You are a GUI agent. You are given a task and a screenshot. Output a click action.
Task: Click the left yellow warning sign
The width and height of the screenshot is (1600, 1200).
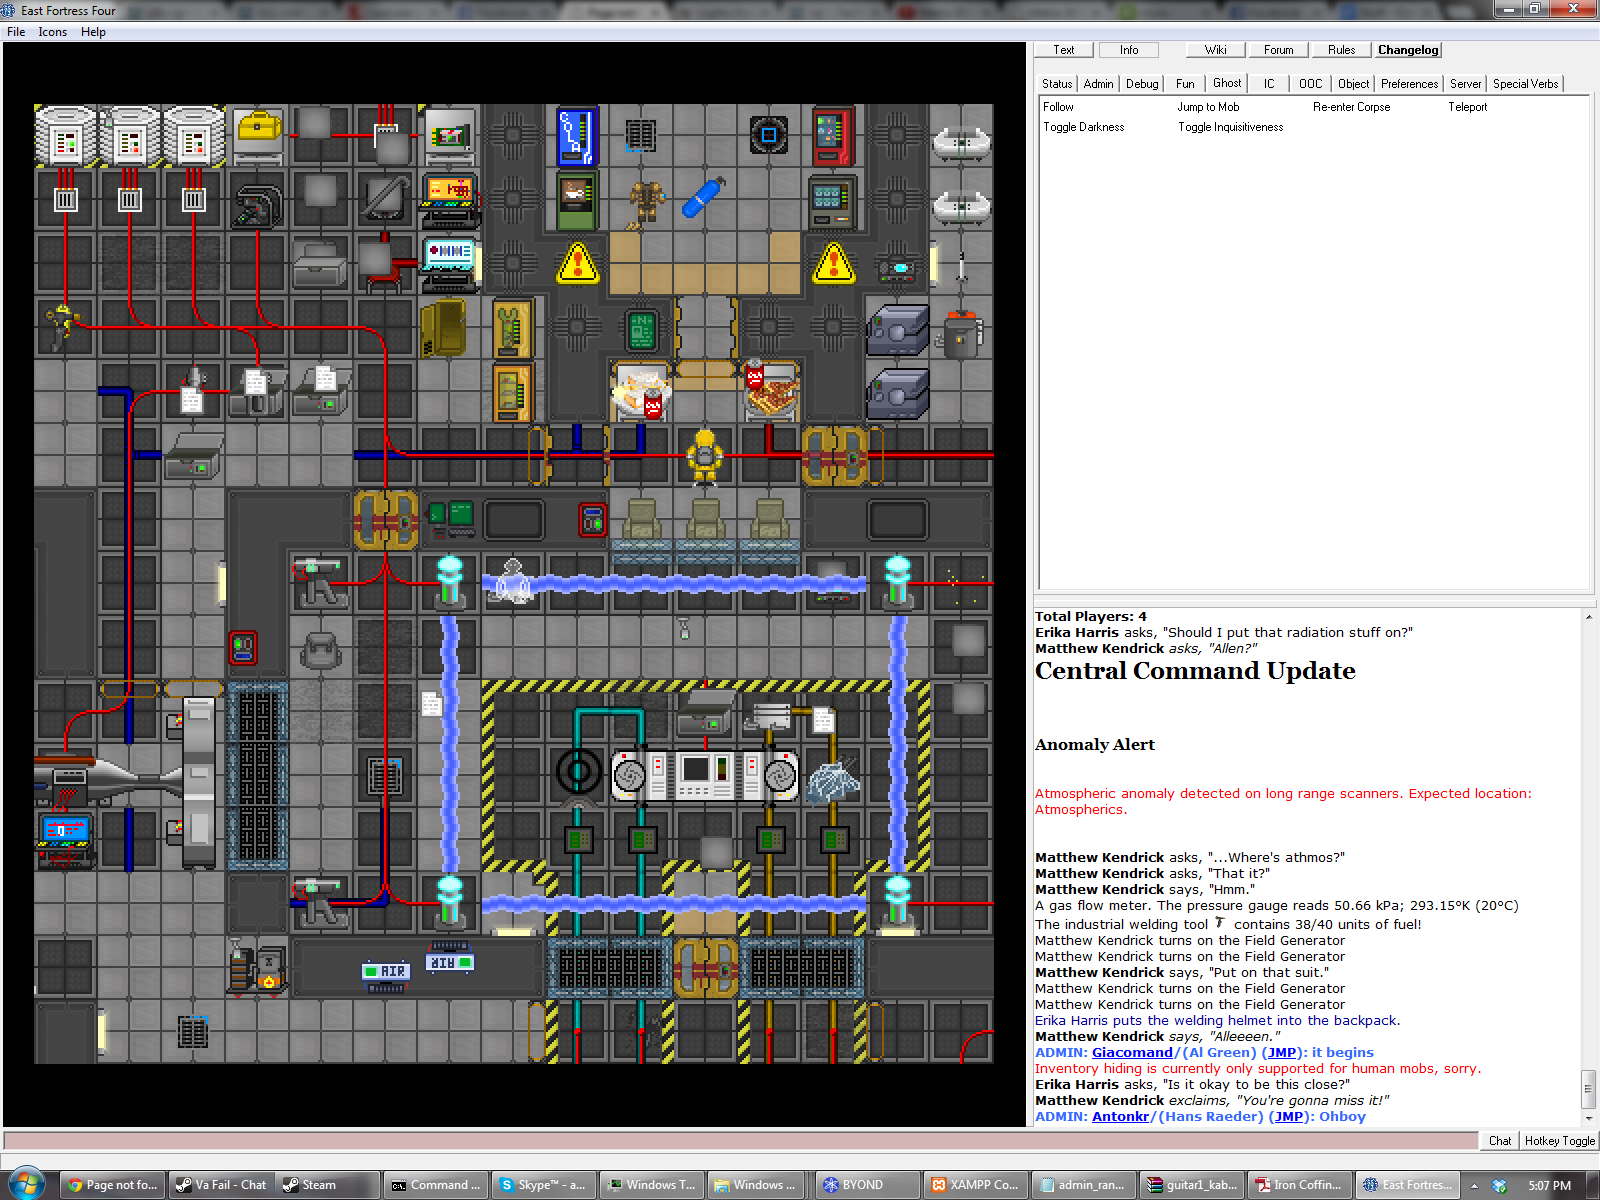577,263
